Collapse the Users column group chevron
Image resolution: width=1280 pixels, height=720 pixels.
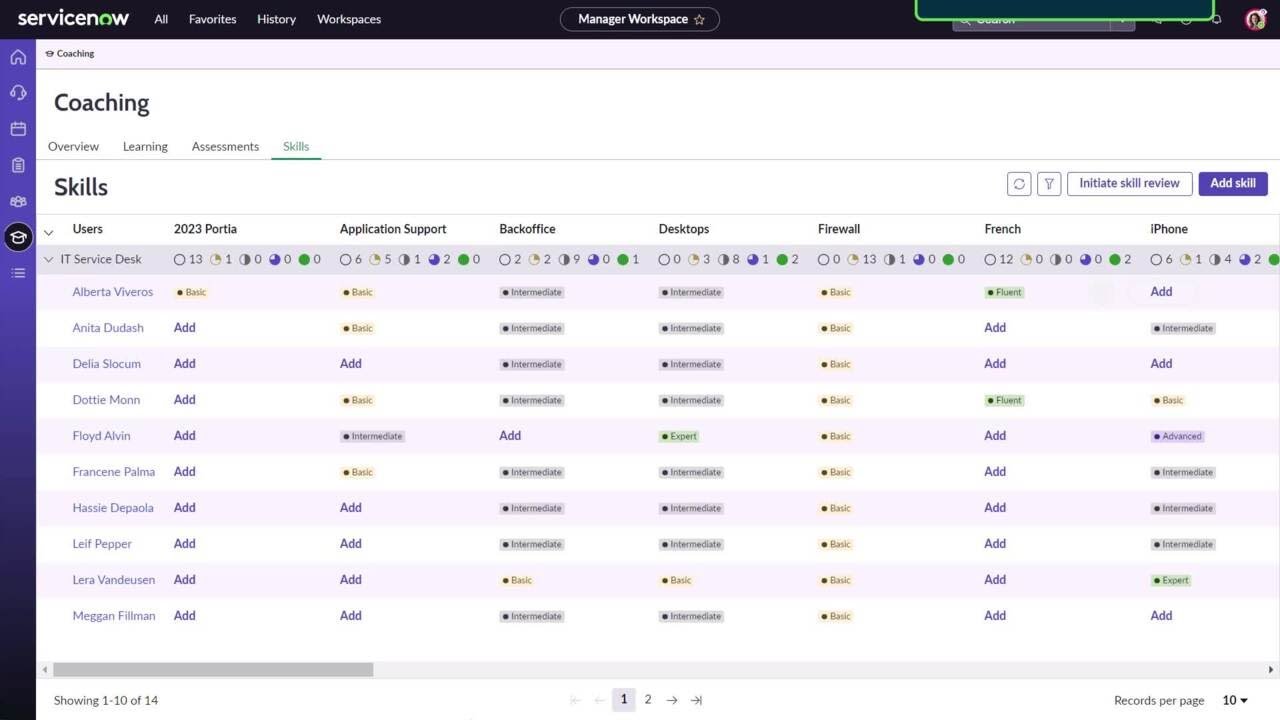point(48,231)
